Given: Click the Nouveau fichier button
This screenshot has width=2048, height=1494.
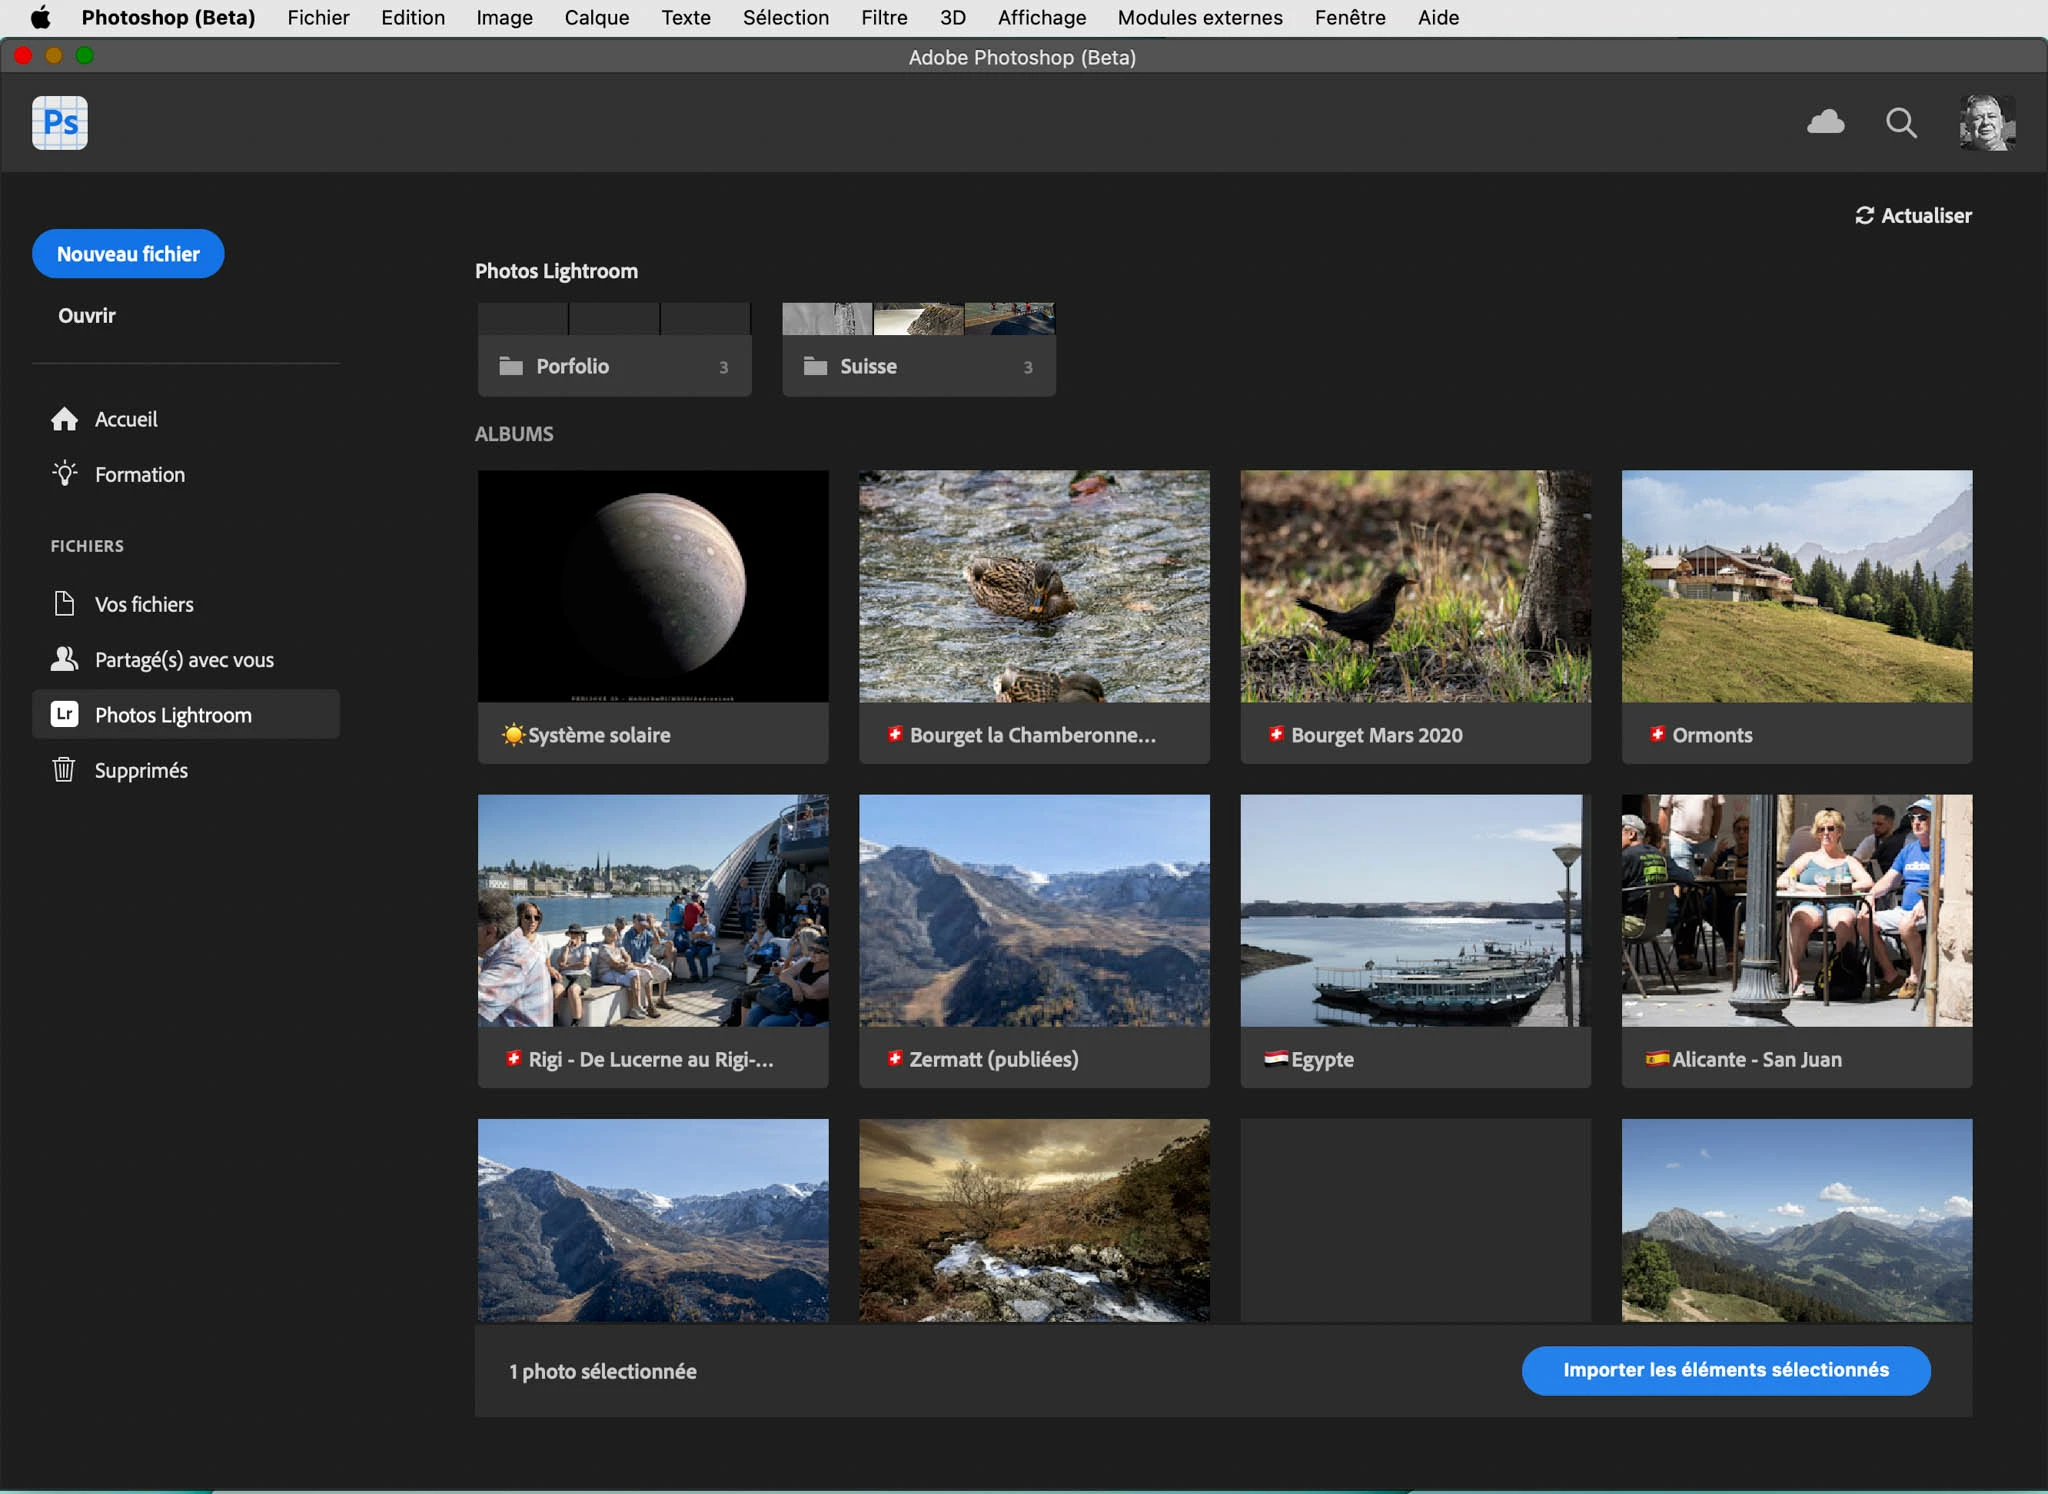Looking at the screenshot, I should (128, 254).
